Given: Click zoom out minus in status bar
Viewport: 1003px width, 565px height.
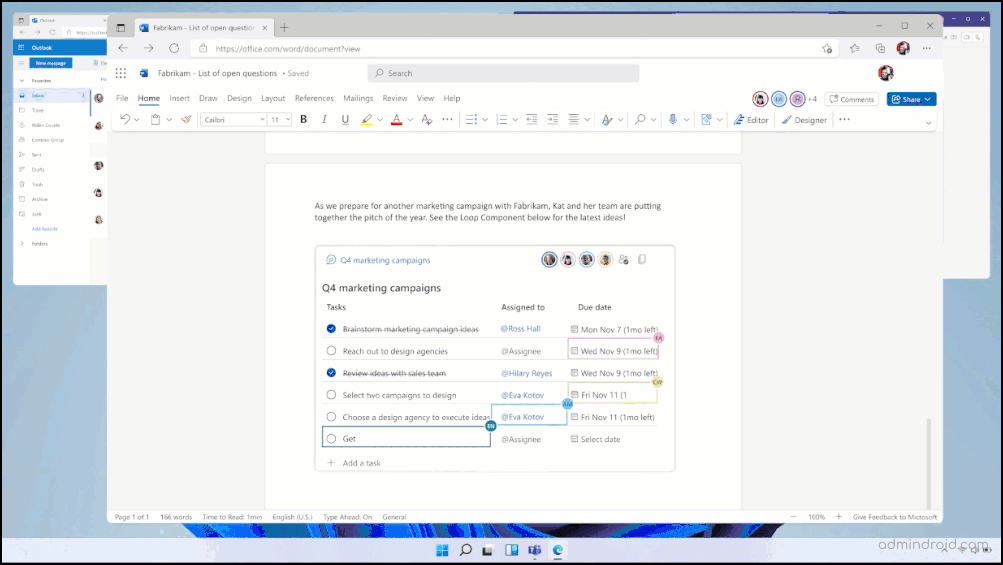Looking at the screenshot, I should [x=793, y=516].
